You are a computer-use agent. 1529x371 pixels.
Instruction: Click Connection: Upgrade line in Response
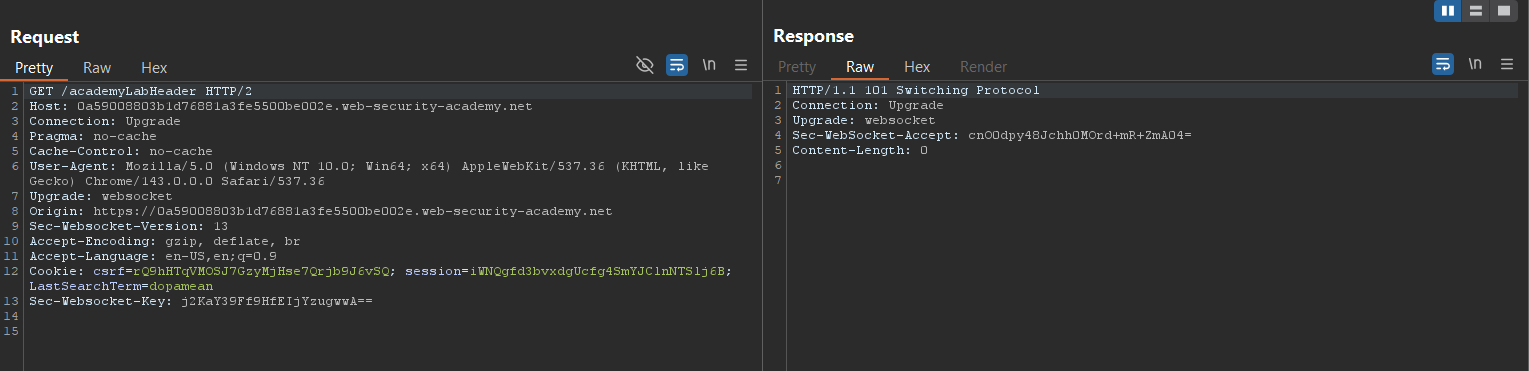868,105
